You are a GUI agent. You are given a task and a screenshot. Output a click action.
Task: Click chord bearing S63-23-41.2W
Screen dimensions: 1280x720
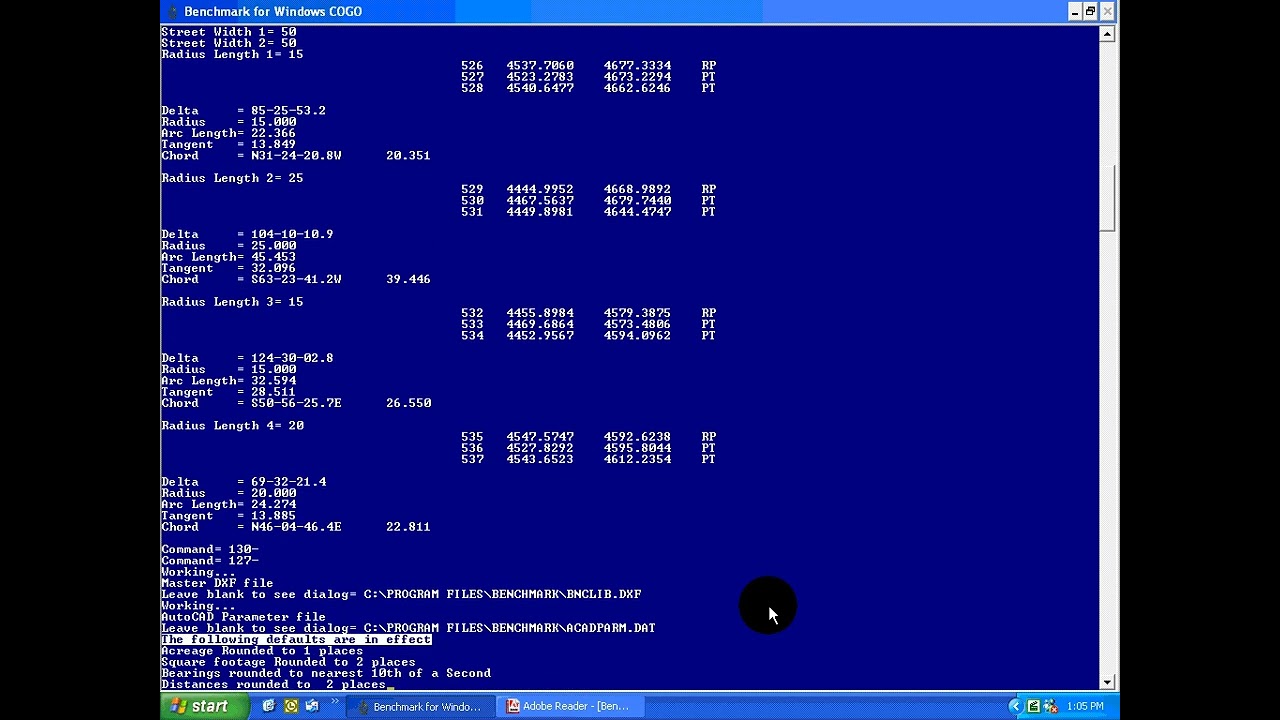pyautogui.click(x=296, y=280)
